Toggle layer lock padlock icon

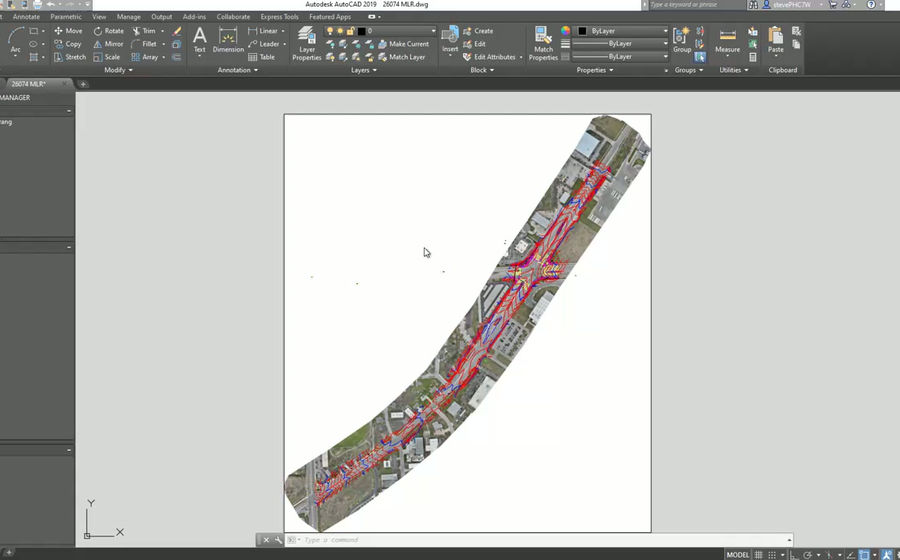click(x=350, y=31)
